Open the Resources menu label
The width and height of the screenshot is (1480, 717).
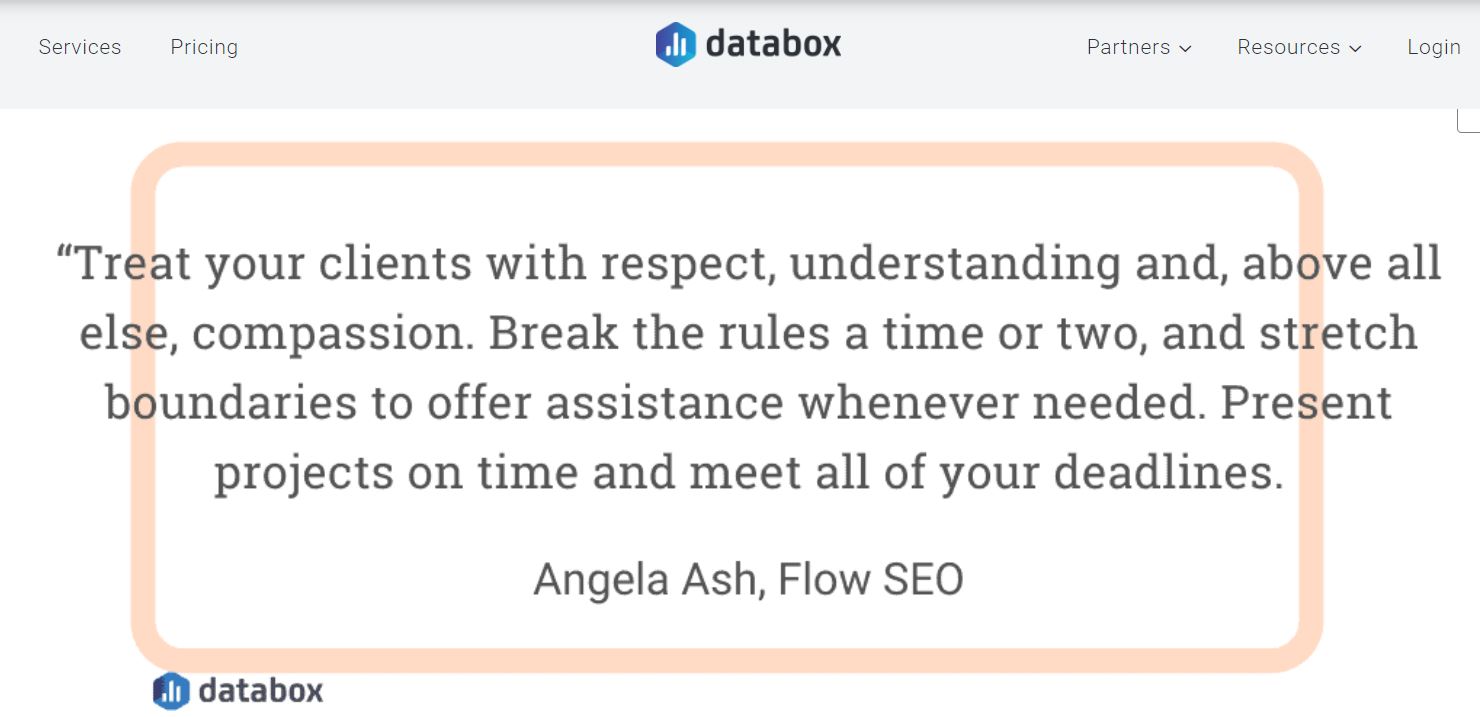1288,47
